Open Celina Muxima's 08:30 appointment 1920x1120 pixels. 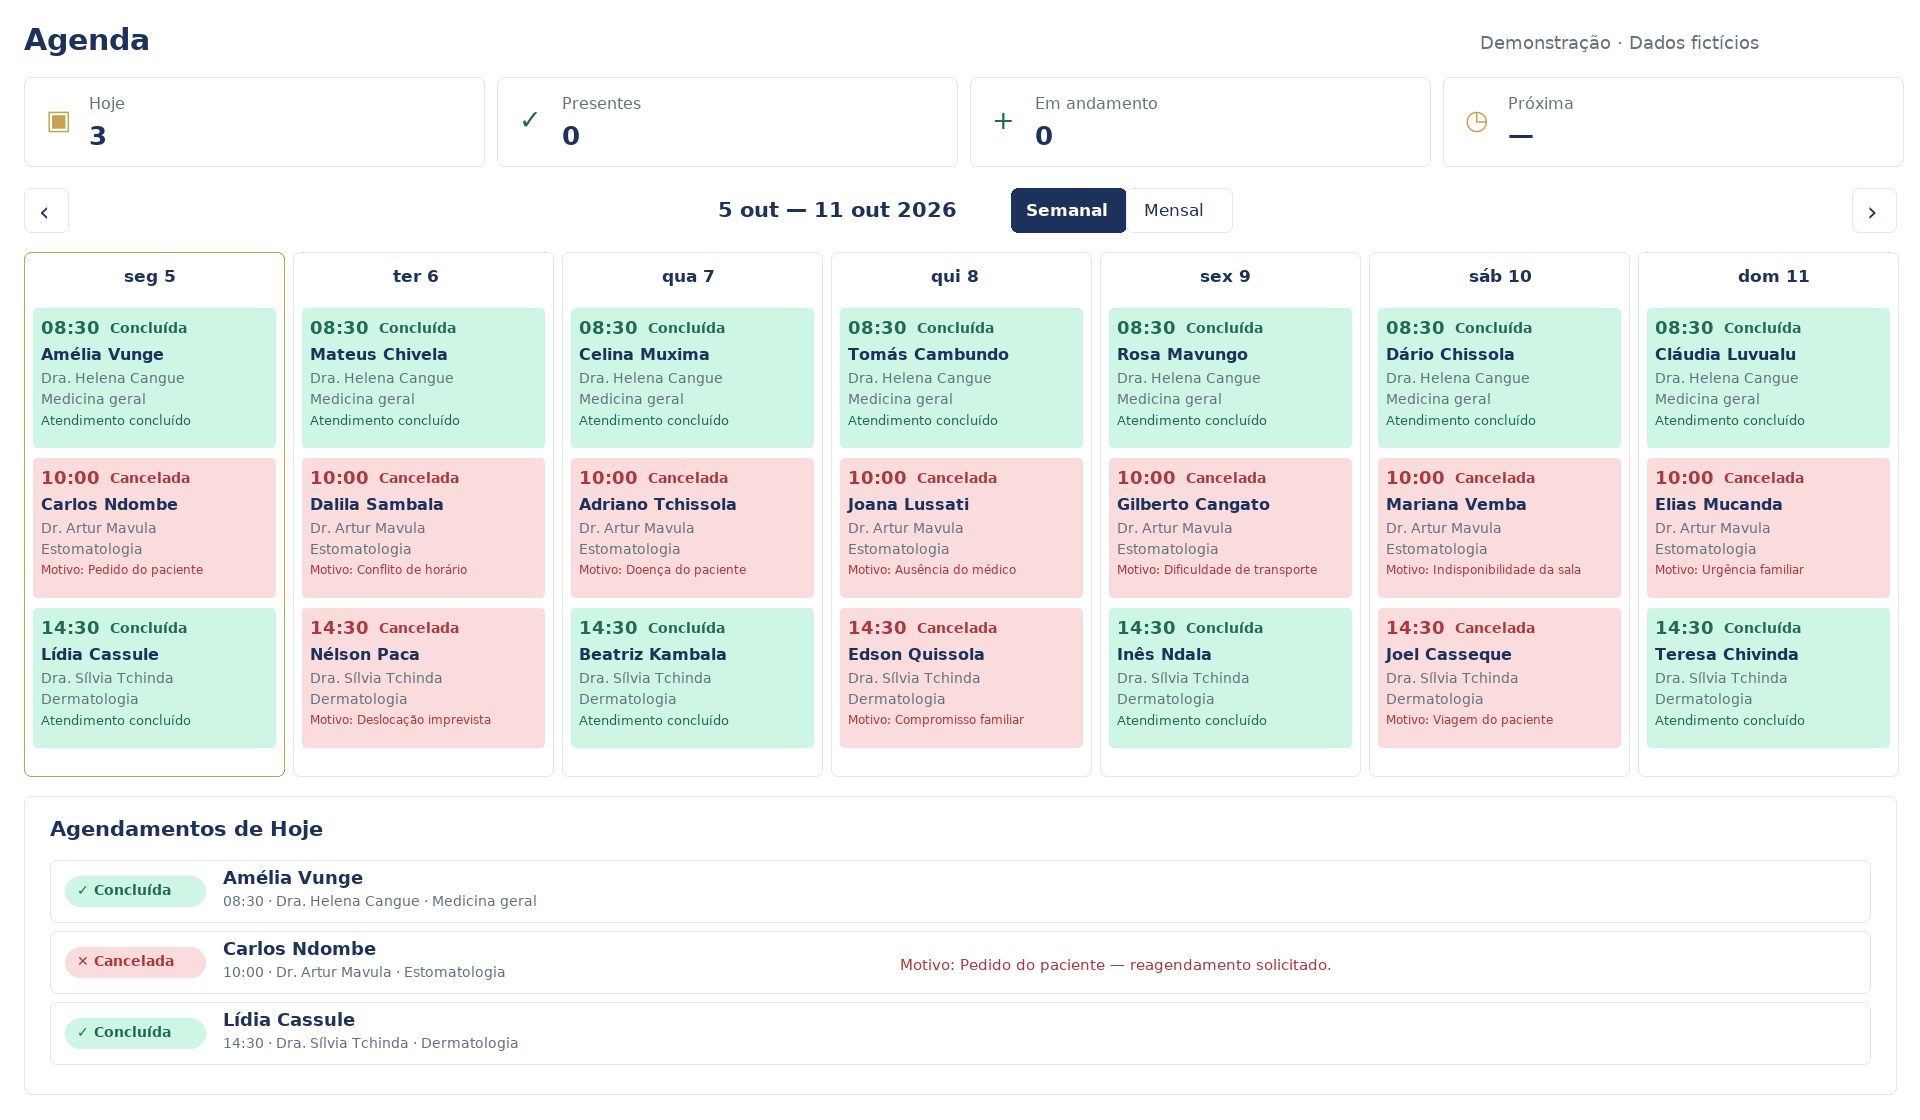tap(692, 378)
